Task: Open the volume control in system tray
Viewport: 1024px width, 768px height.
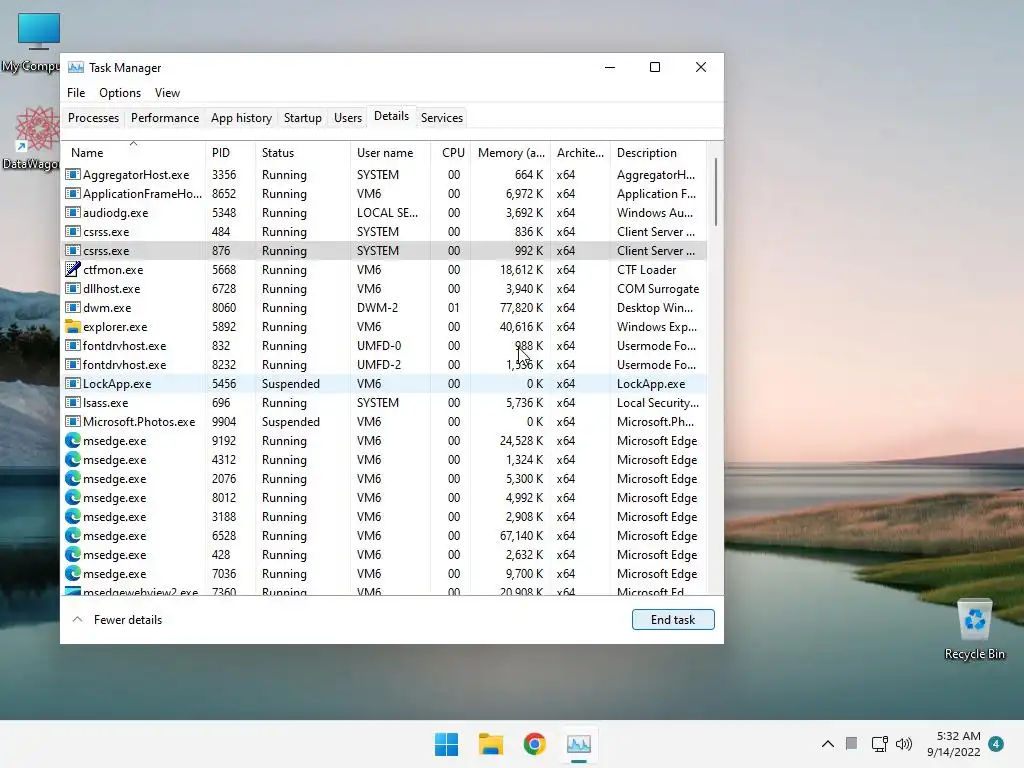Action: pos(904,744)
